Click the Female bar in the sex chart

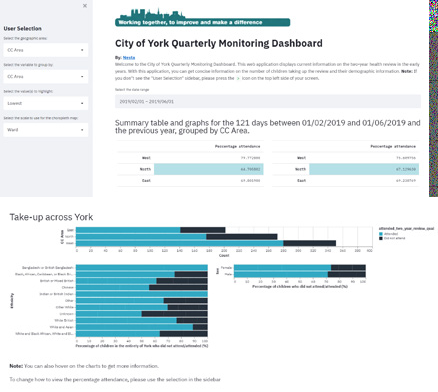(x=300, y=268)
